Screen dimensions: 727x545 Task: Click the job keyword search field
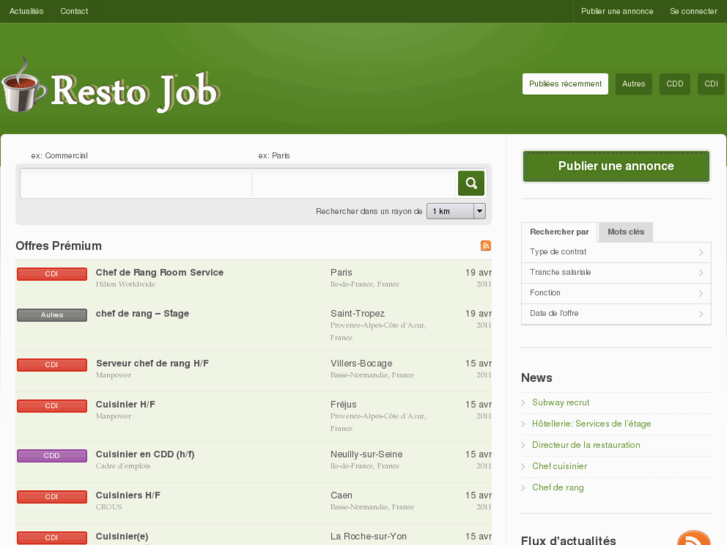pos(136,184)
